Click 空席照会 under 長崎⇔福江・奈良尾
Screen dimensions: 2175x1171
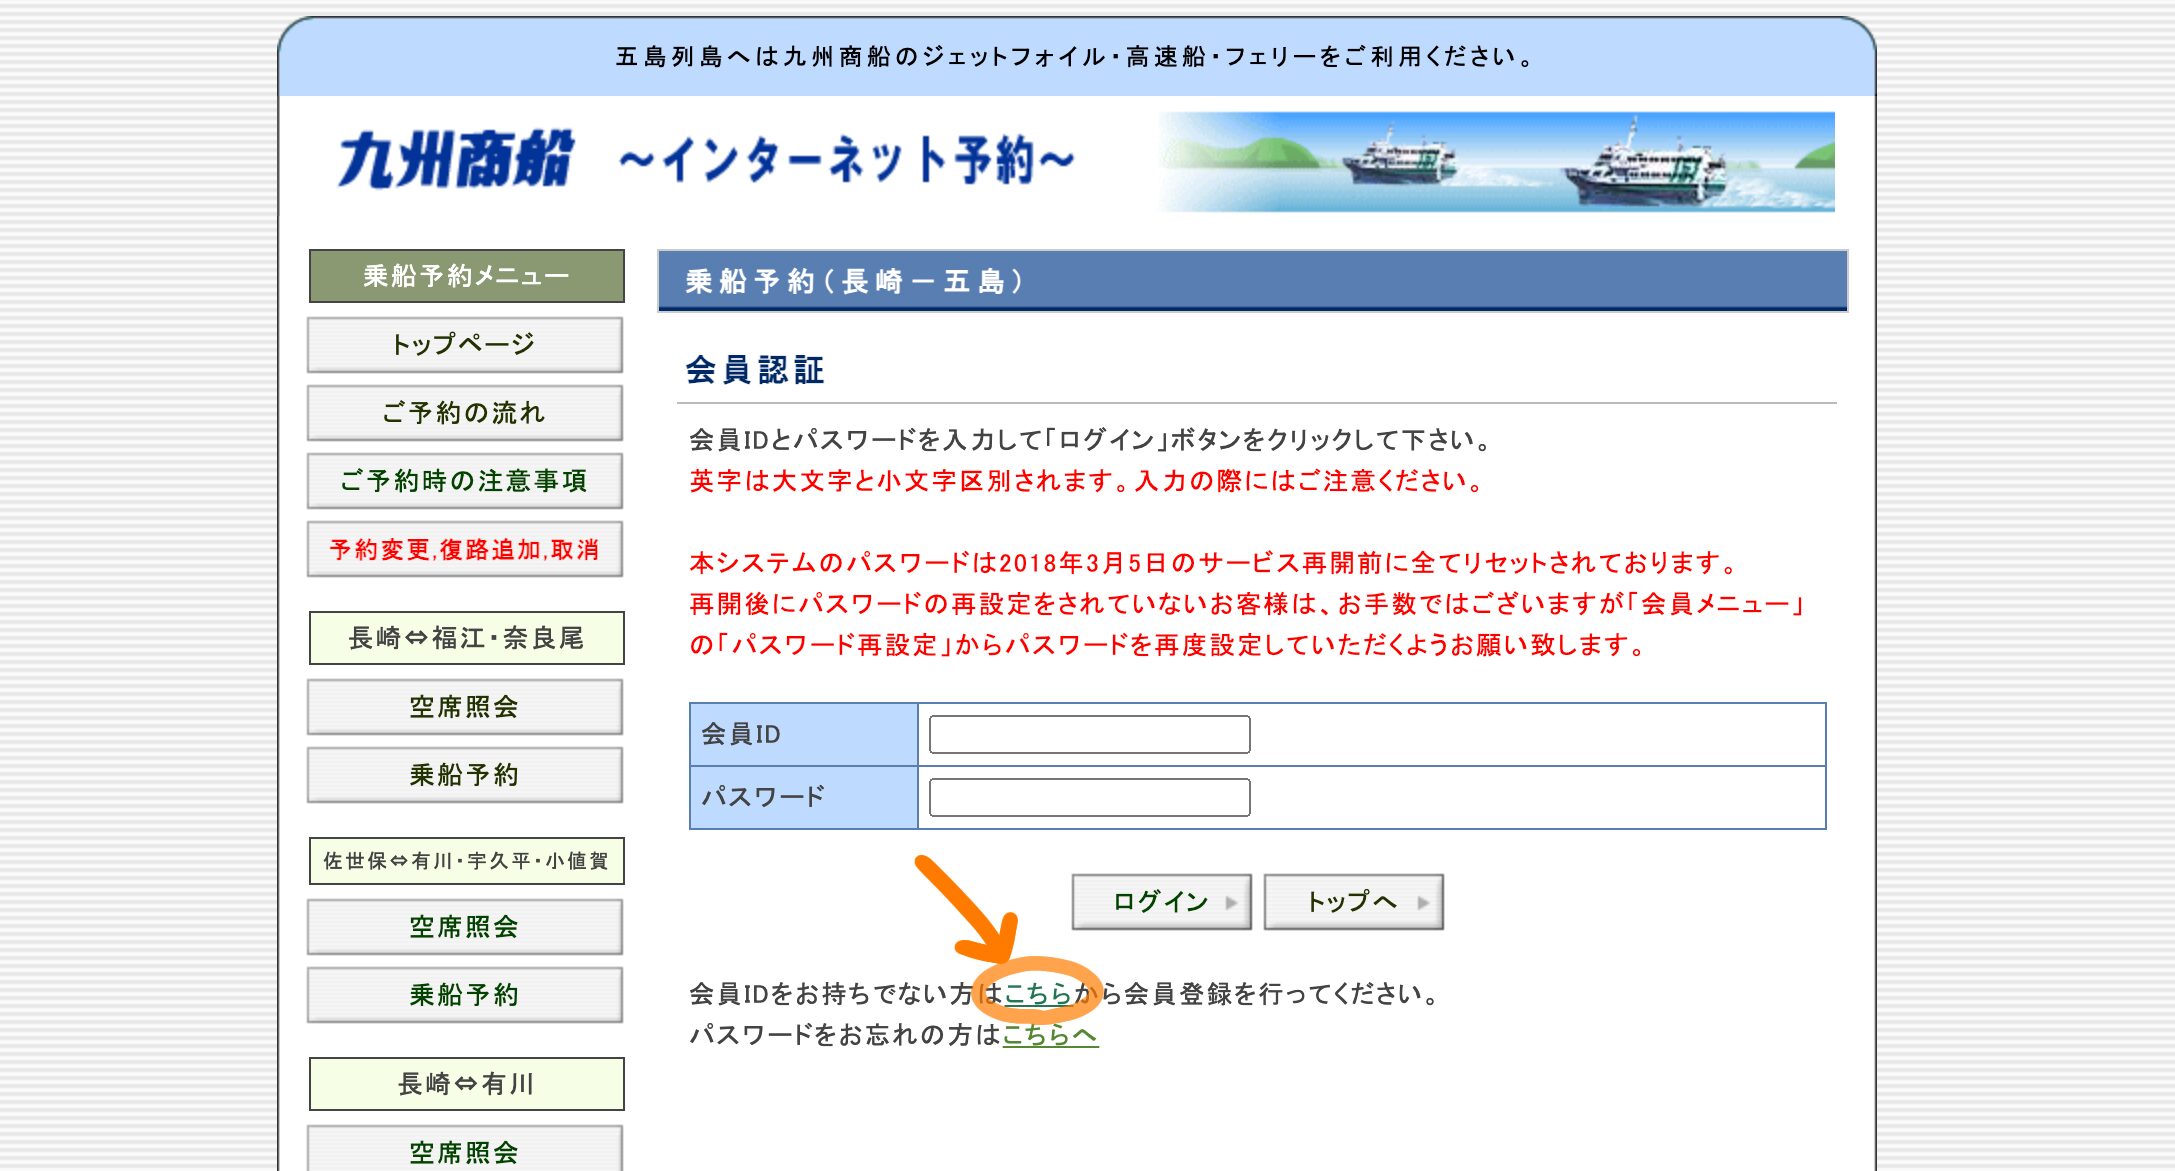click(x=465, y=707)
